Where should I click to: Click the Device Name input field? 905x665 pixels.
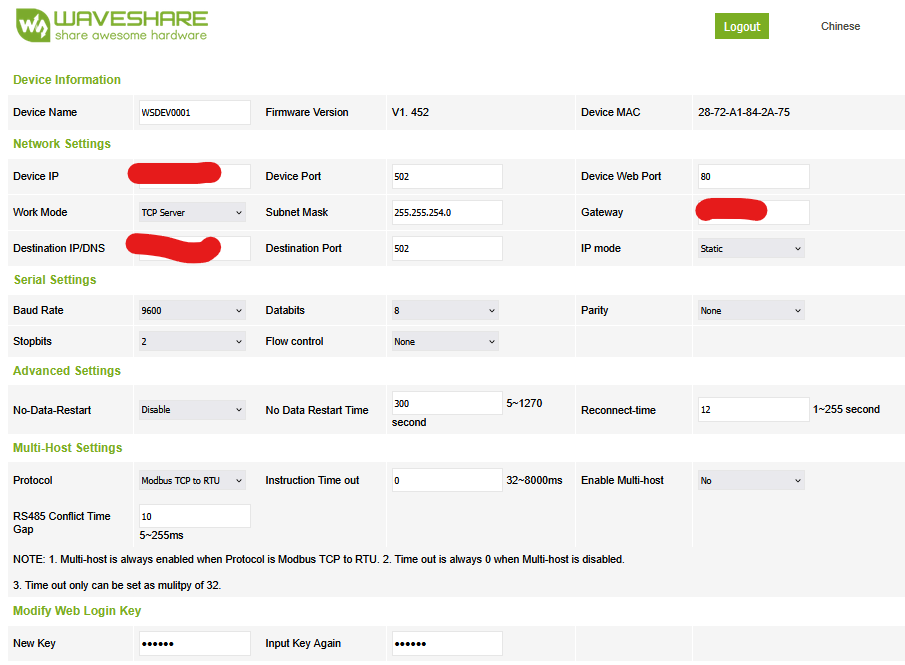point(193,112)
